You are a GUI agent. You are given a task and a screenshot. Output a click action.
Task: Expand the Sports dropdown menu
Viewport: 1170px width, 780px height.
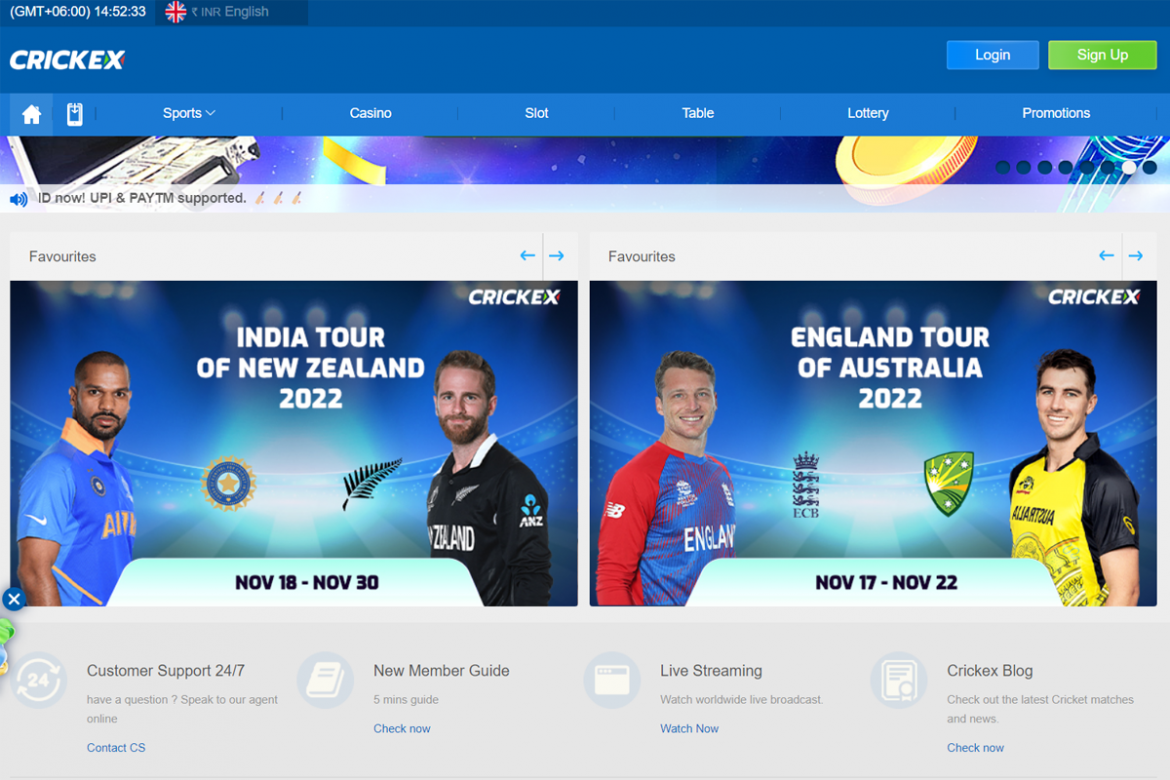tap(189, 113)
